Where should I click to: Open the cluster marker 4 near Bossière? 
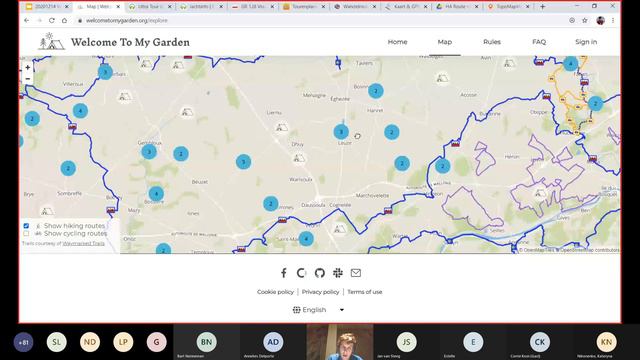click(x=156, y=193)
